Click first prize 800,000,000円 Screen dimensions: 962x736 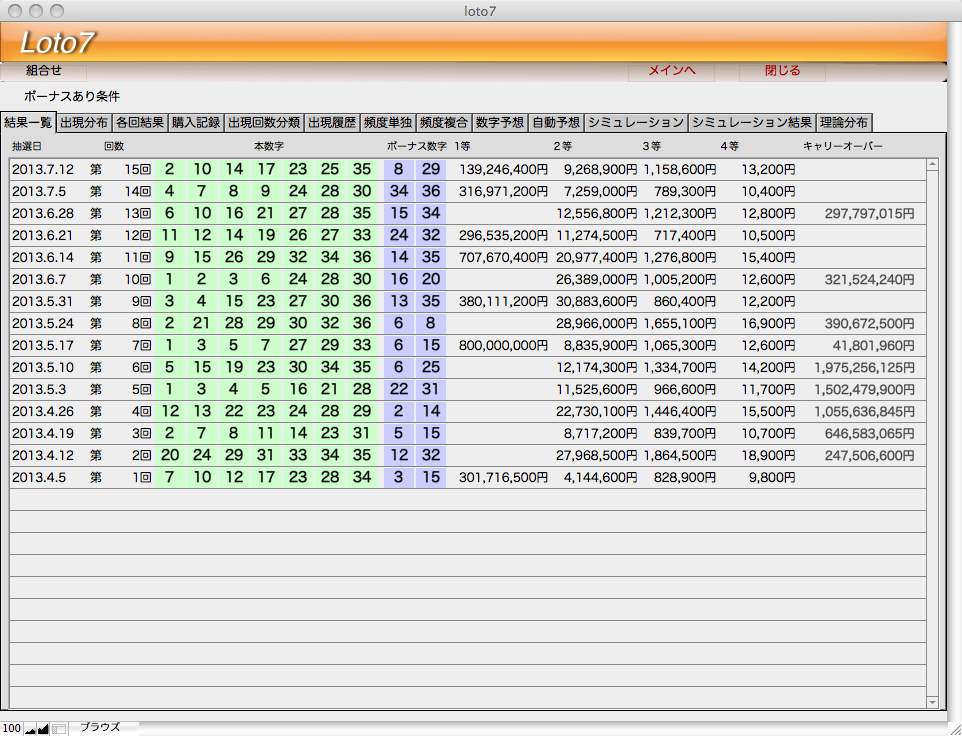tap(503, 345)
